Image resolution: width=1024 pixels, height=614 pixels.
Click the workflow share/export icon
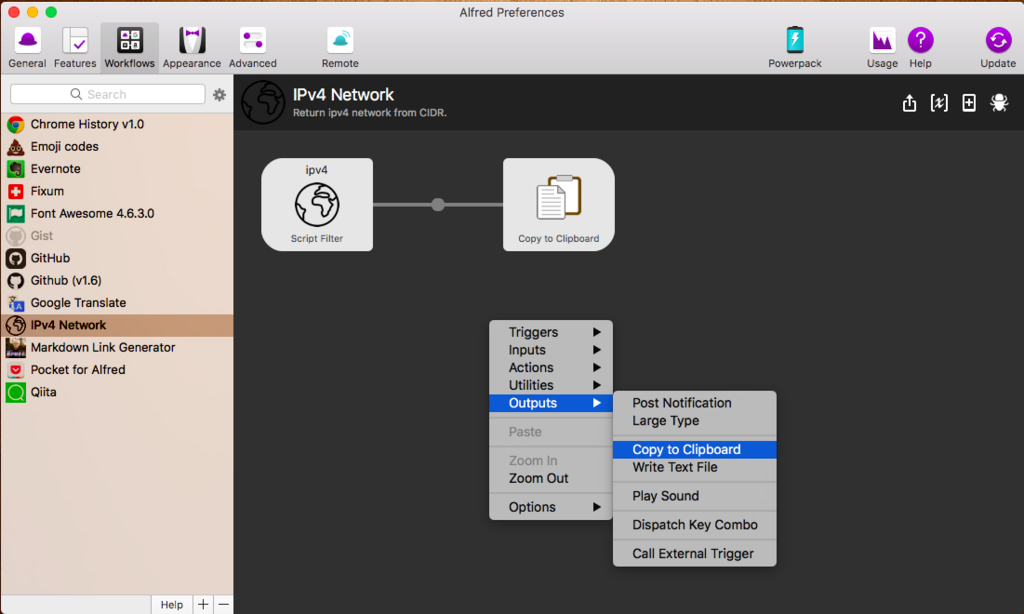coord(909,103)
